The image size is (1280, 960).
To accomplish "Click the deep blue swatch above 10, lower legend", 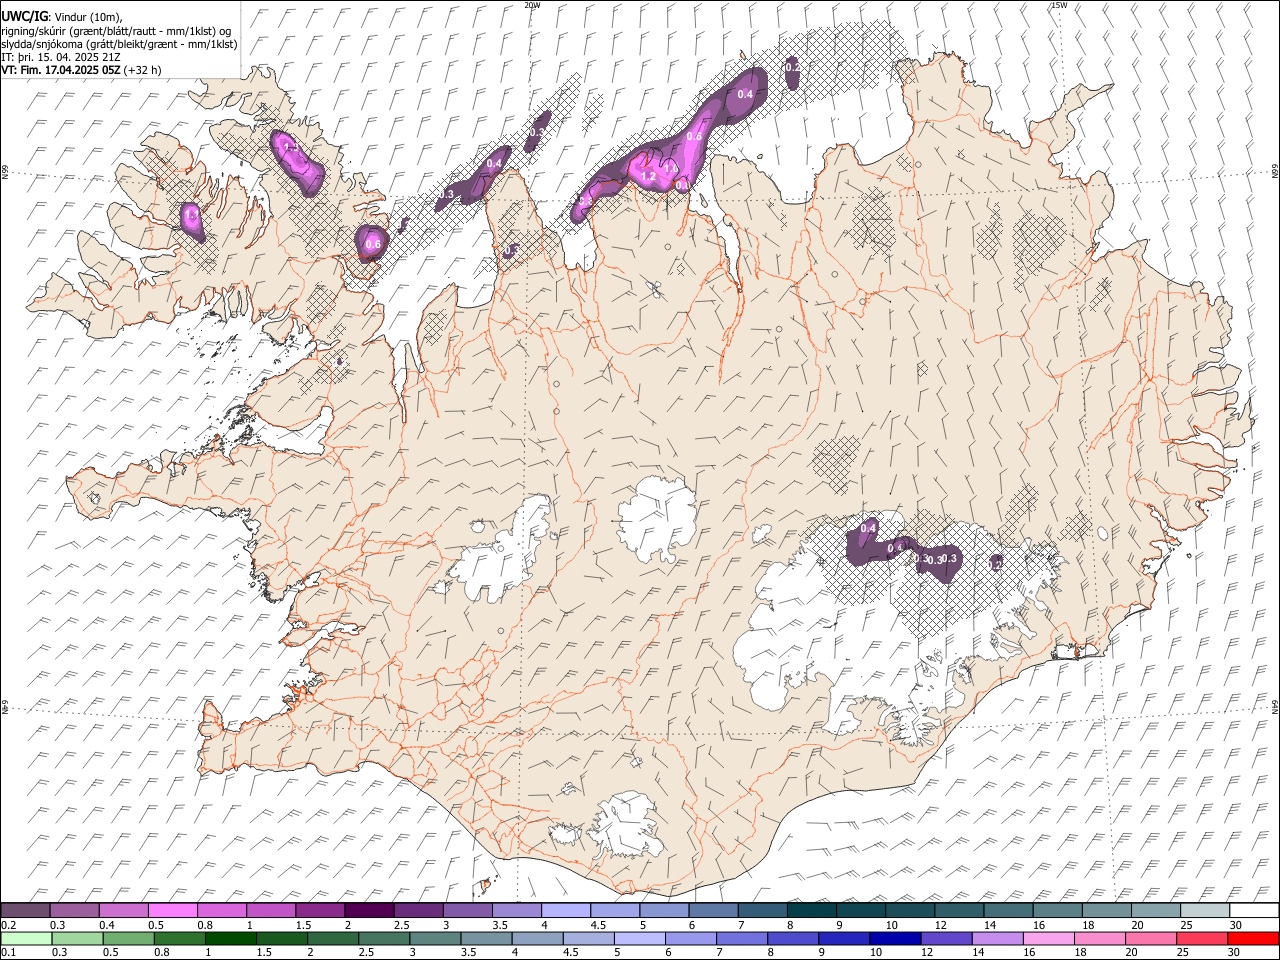I will tap(894, 938).
